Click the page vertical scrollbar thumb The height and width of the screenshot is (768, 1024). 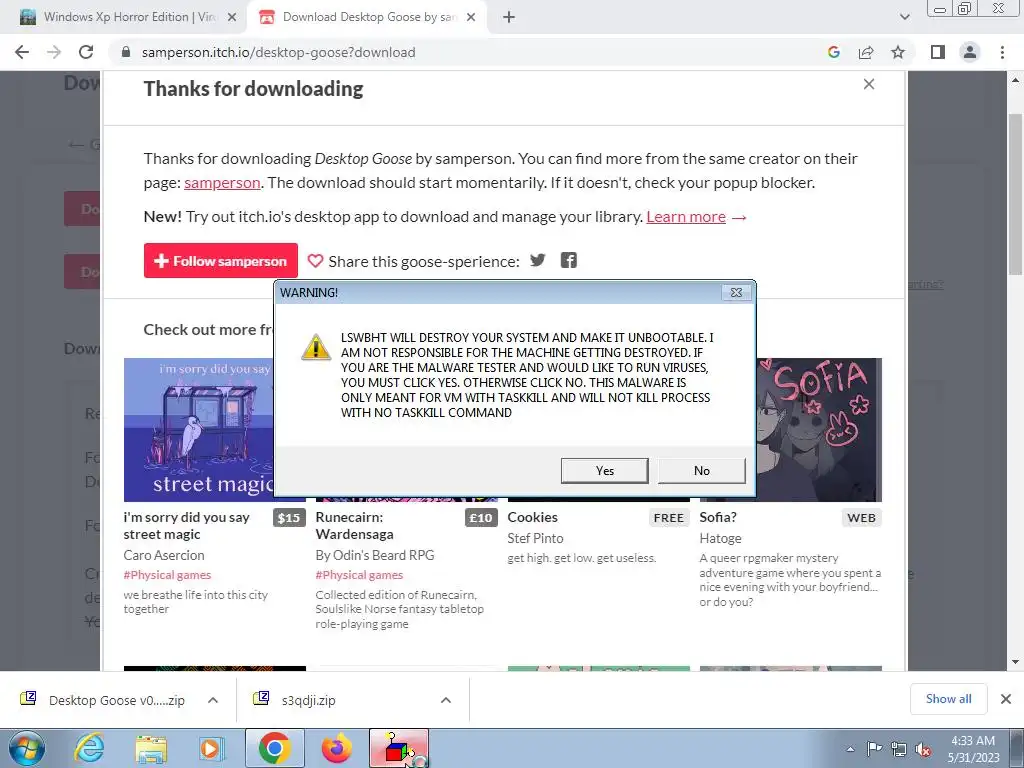pos(1016,195)
